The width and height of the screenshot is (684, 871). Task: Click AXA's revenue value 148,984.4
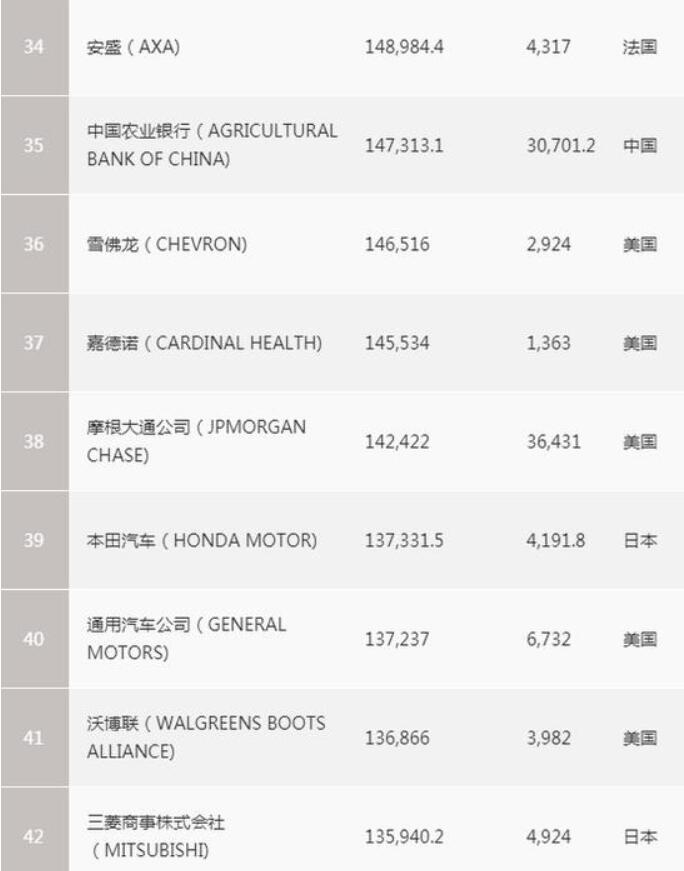[405, 47]
